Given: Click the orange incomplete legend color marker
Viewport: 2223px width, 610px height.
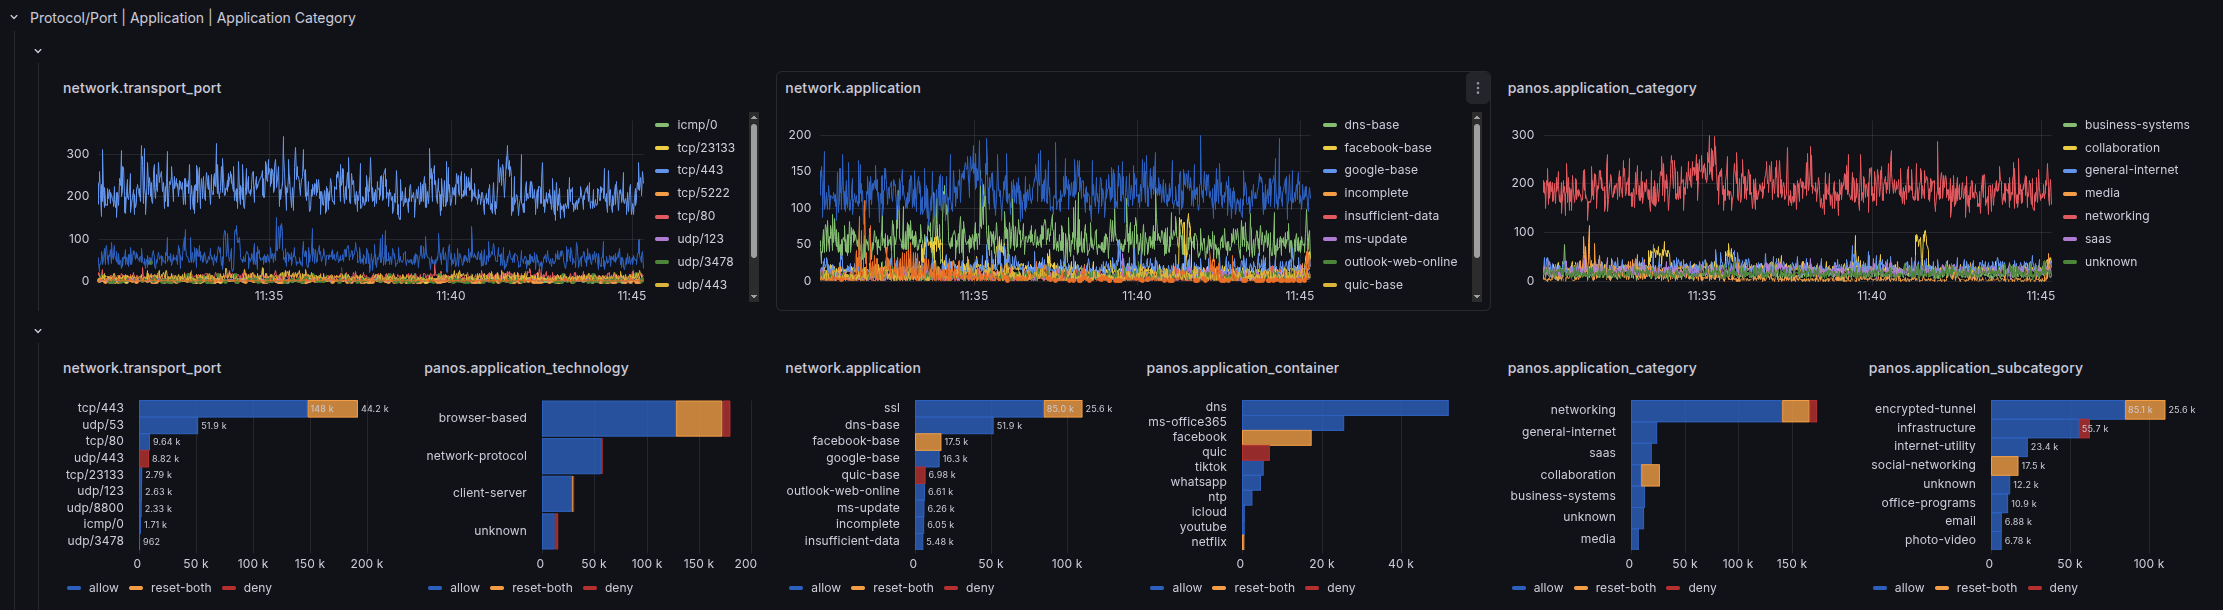Looking at the screenshot, I should point(1329,194).
